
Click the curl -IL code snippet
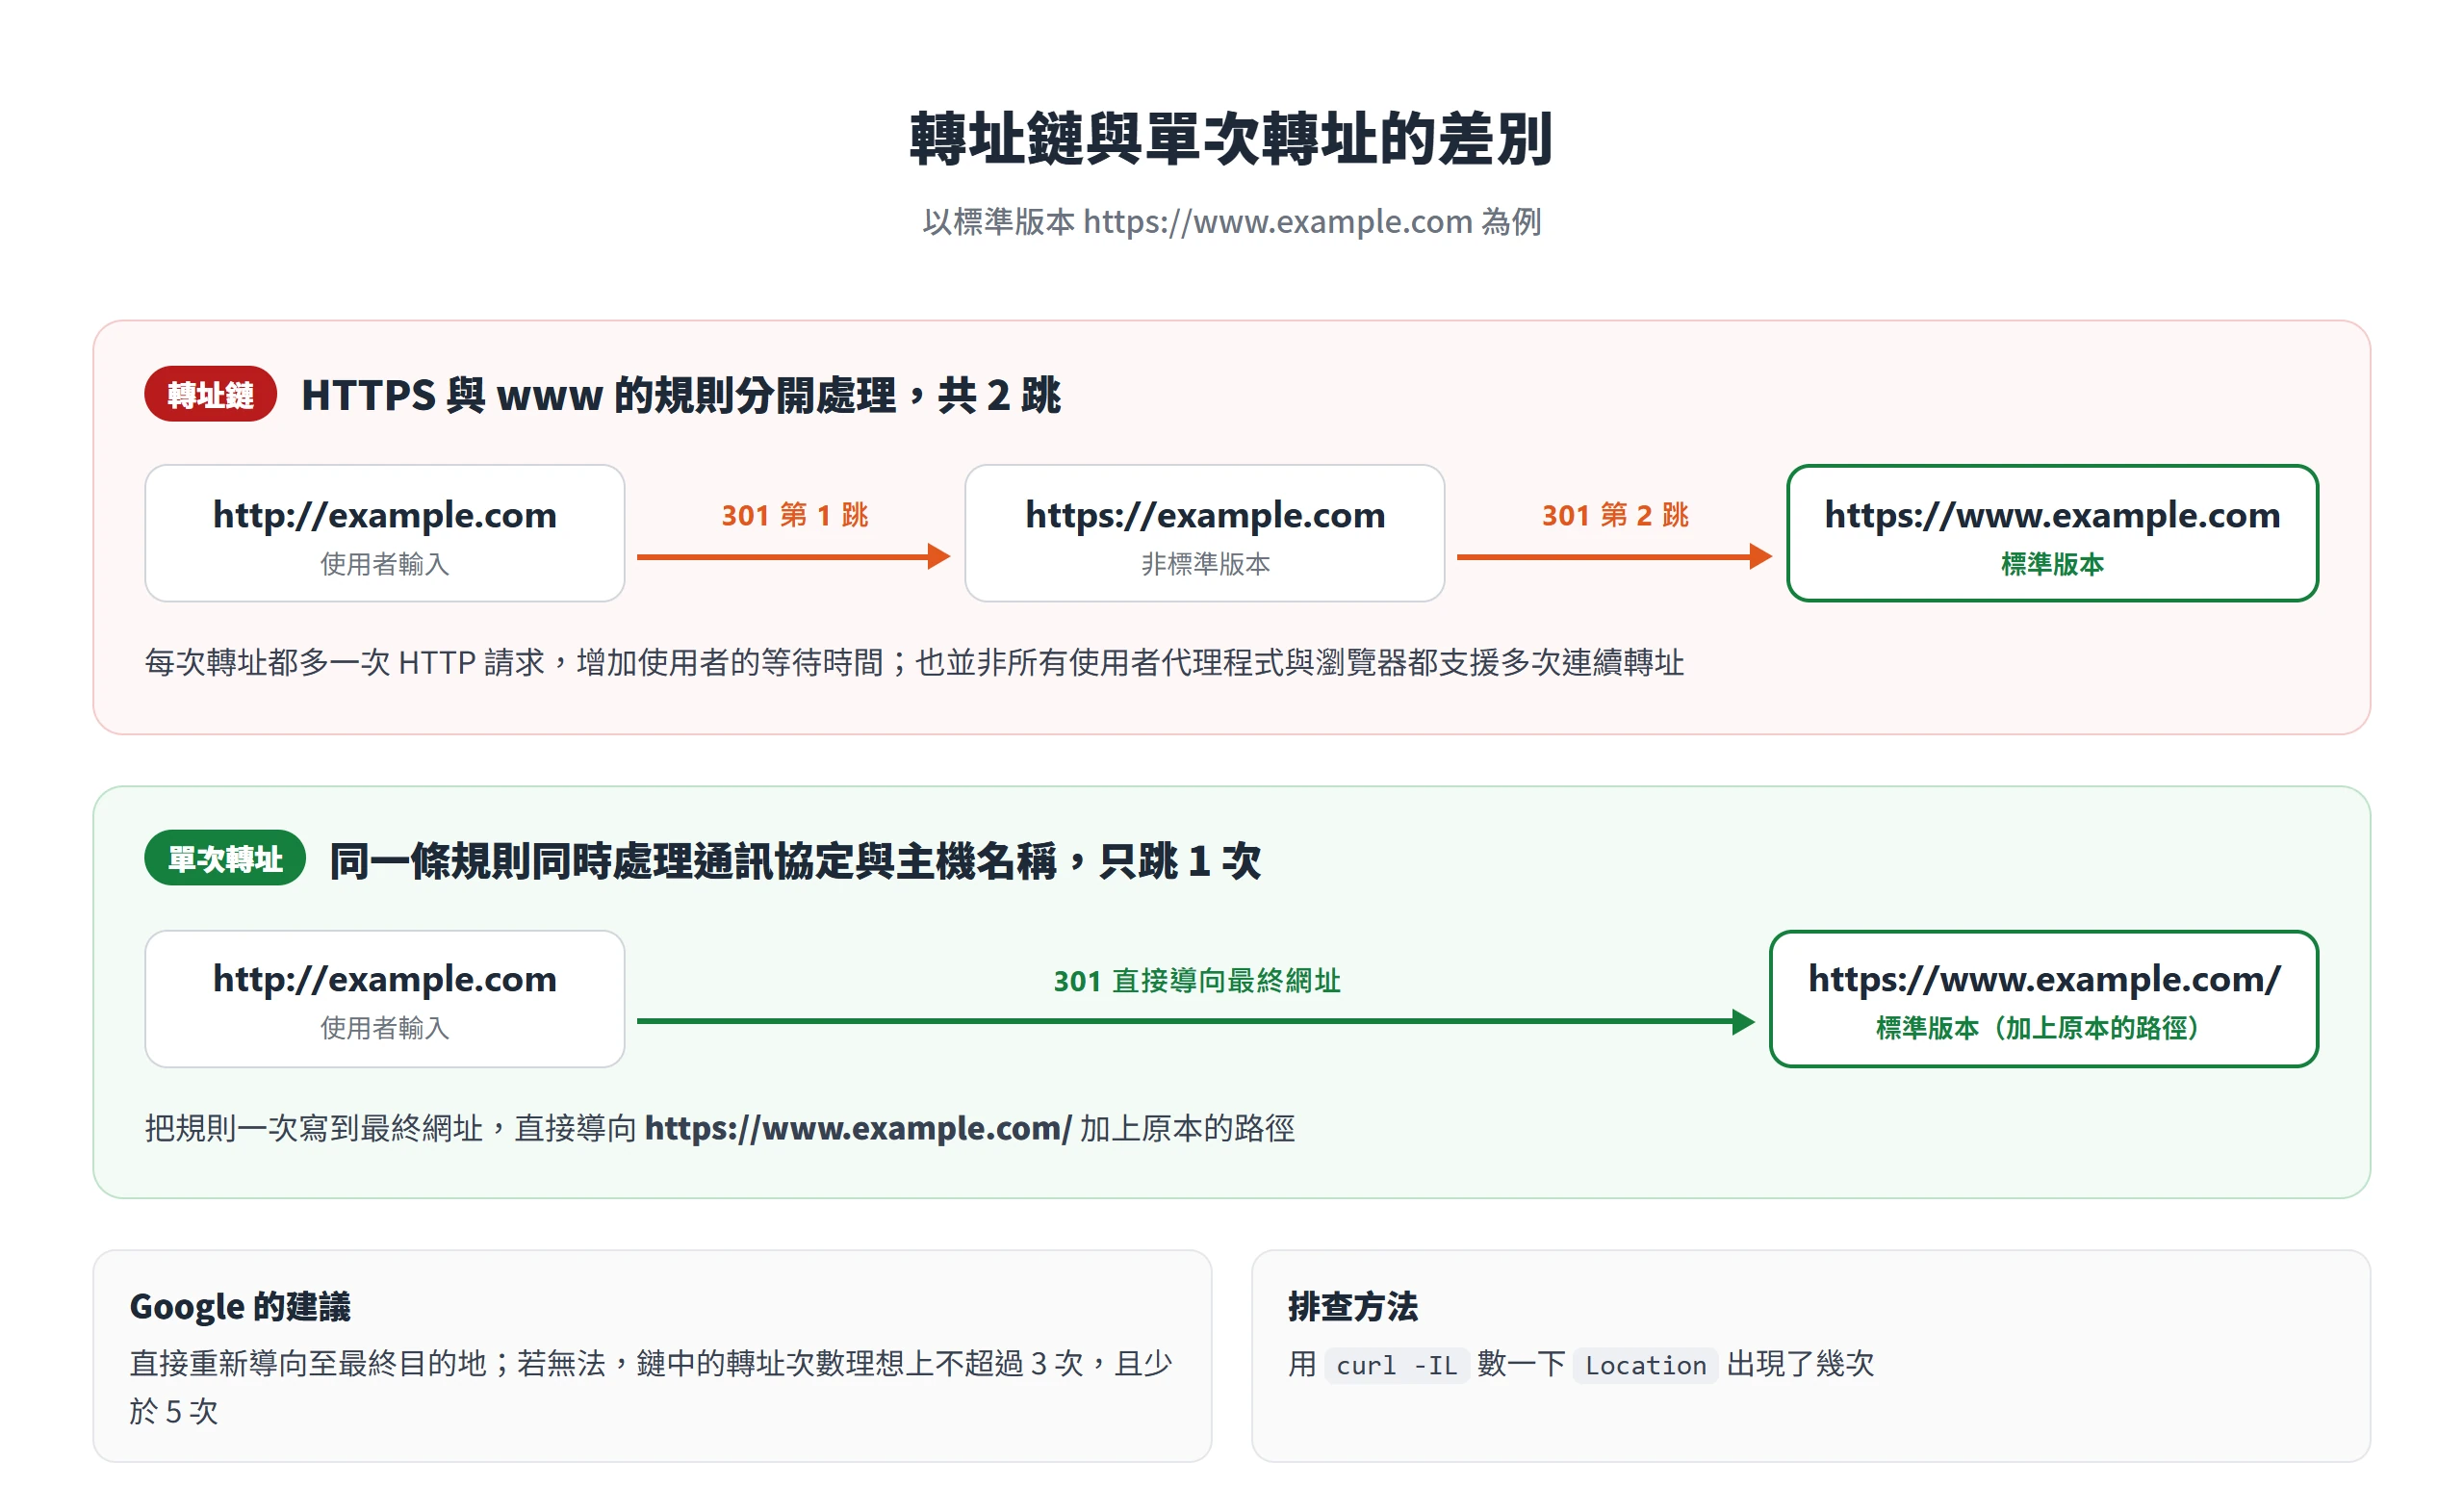click(x=1397, y=1365)
